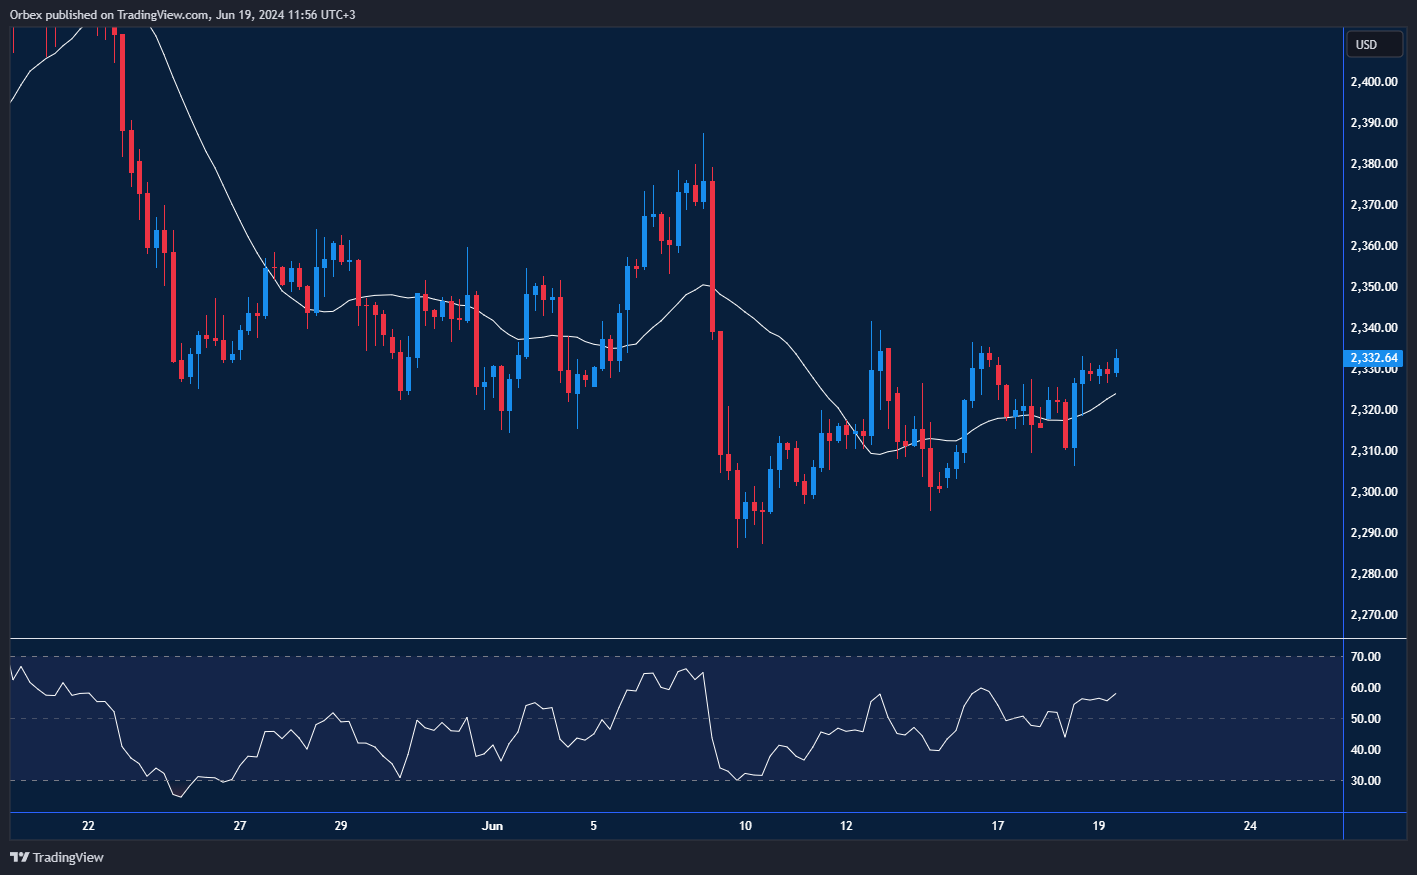Click date 29 on the time axis
The width and height of the screenshot is (1417, 875).
[x=341, y=826]
